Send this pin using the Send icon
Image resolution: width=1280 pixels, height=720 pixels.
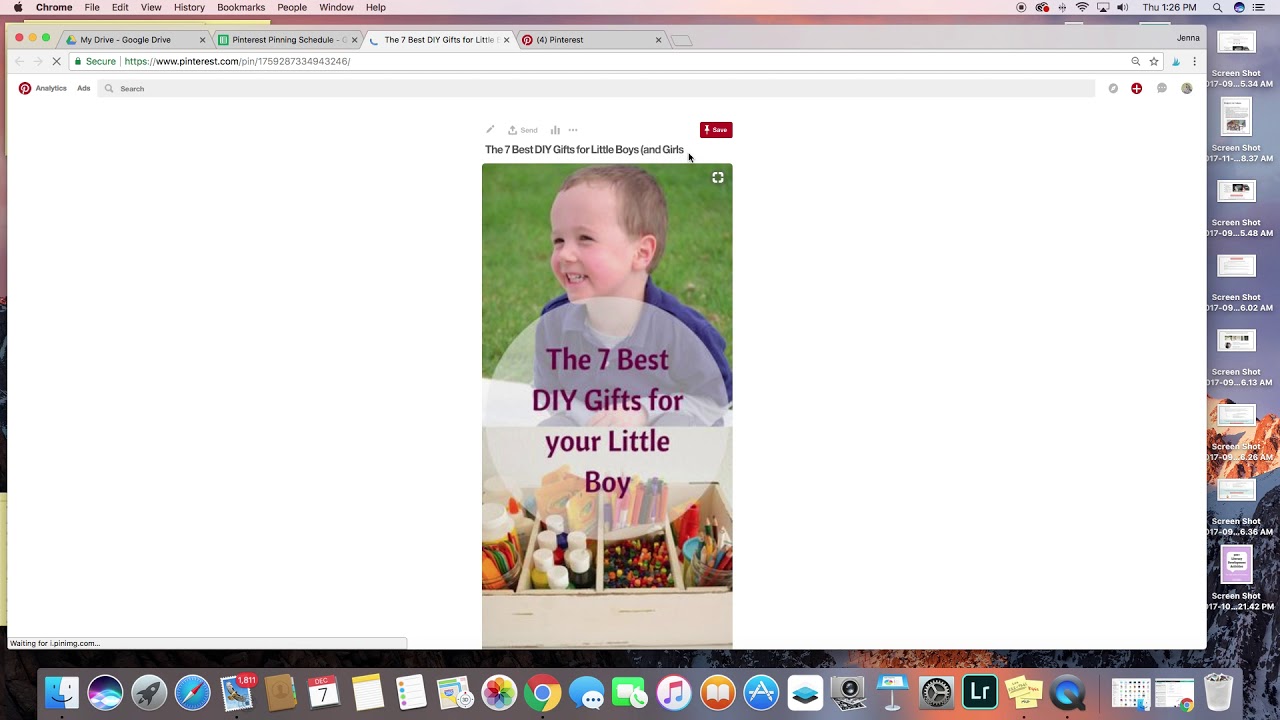(x=522, y=130)
